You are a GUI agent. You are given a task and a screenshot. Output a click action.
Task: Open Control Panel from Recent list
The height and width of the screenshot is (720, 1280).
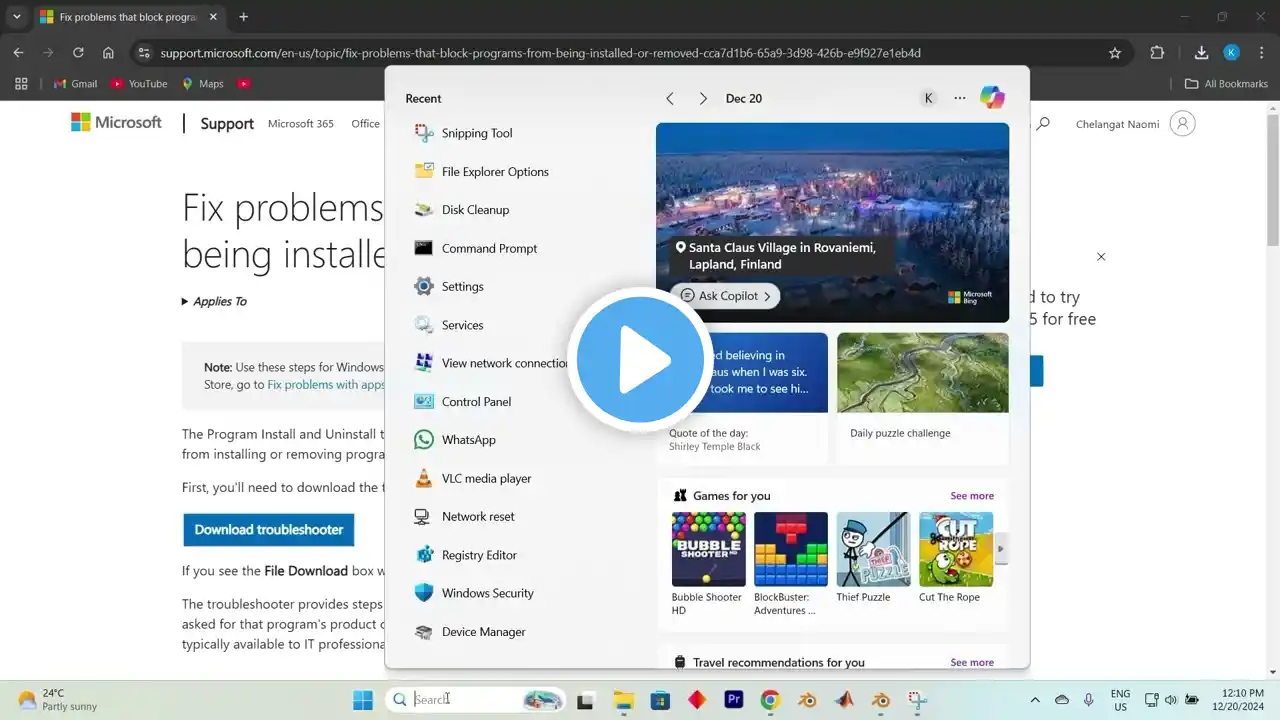click(462, 401)
